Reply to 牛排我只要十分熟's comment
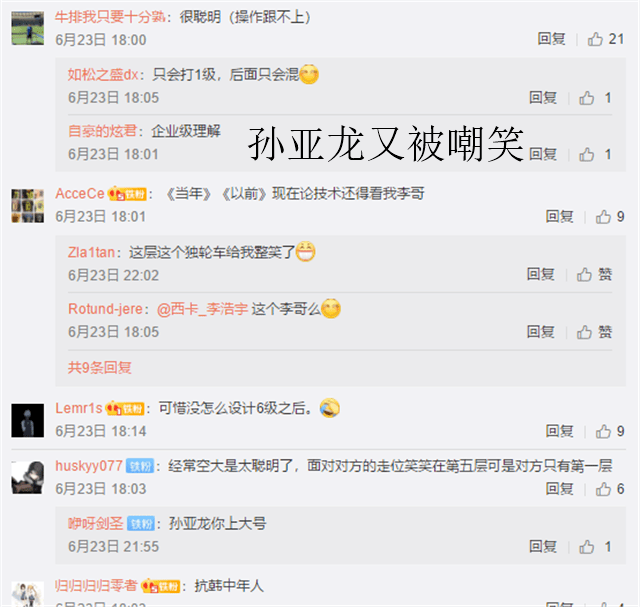This screenshot has width=640, height=607. (x=551, y=39)
